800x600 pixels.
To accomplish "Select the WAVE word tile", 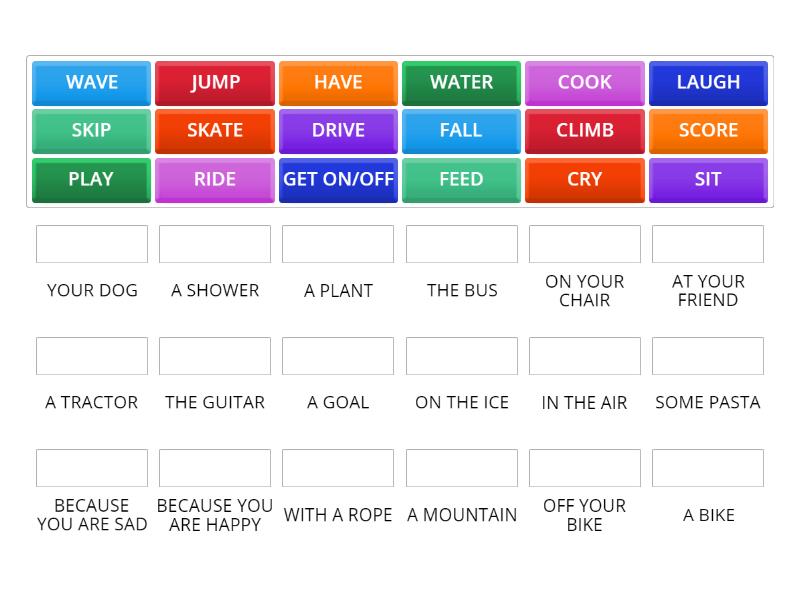I will click(90, 83).
